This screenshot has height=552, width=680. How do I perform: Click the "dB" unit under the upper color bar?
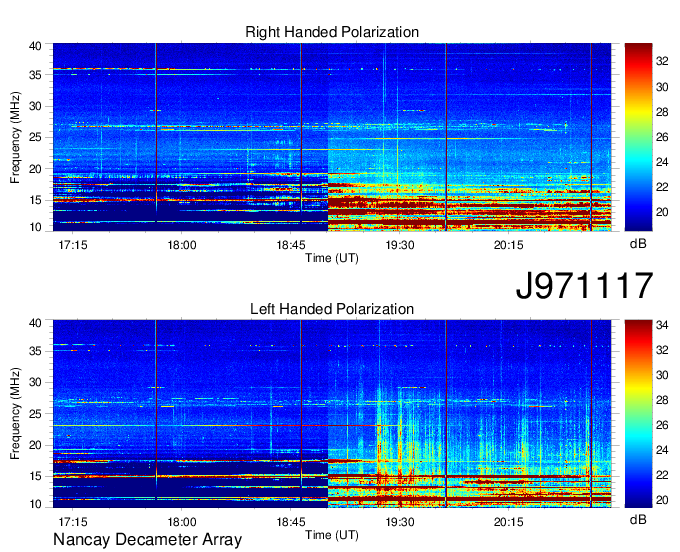638,244
